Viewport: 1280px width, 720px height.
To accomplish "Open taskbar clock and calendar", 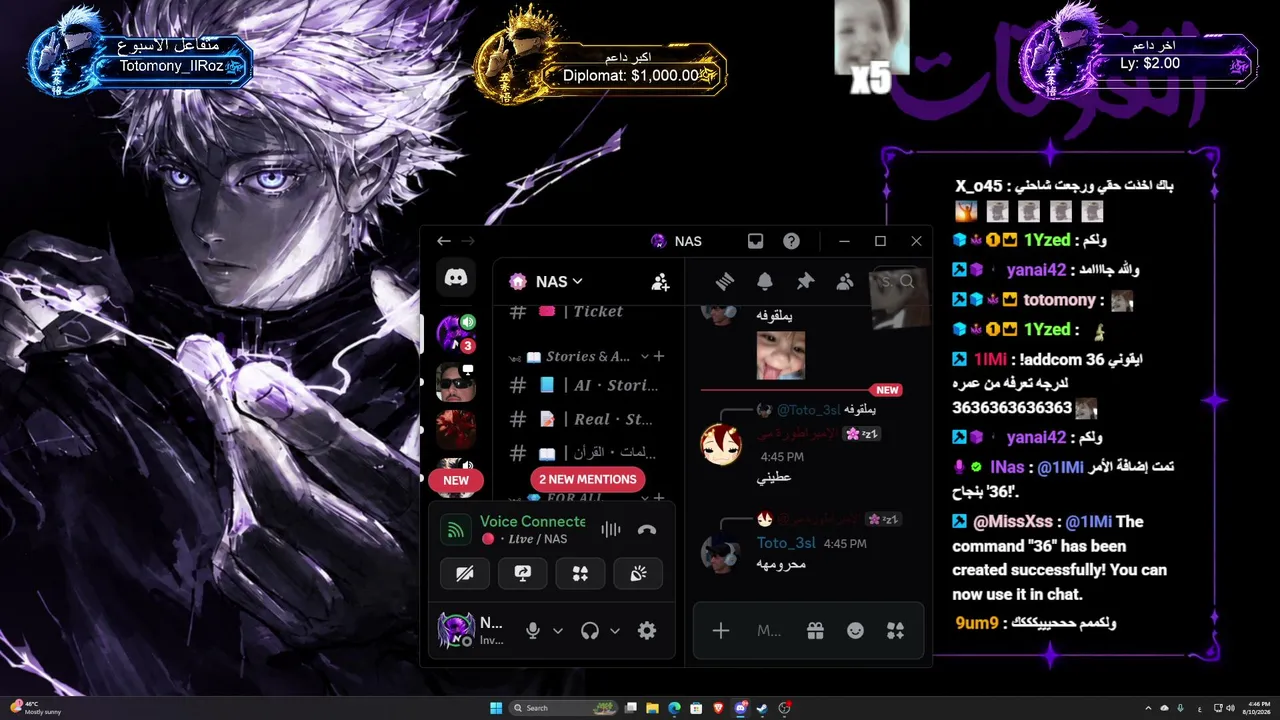I will point(1258,708).
